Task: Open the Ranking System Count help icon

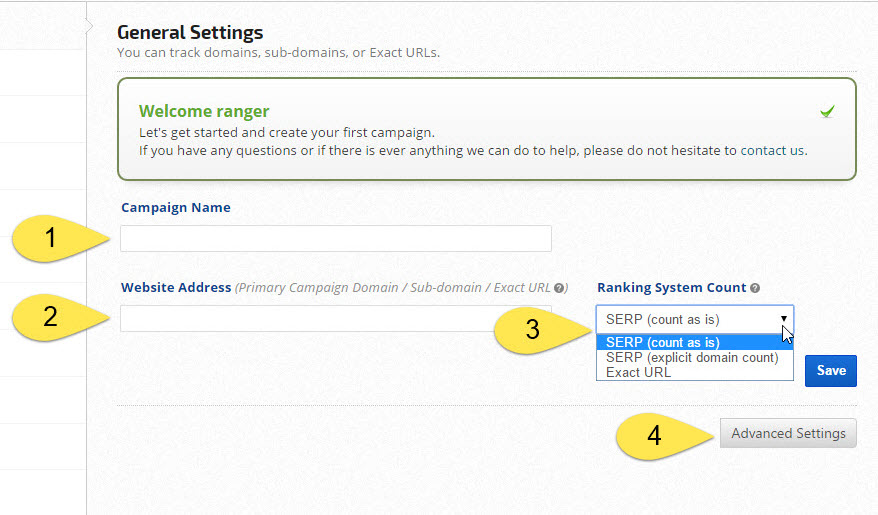Action: [755, 288]
